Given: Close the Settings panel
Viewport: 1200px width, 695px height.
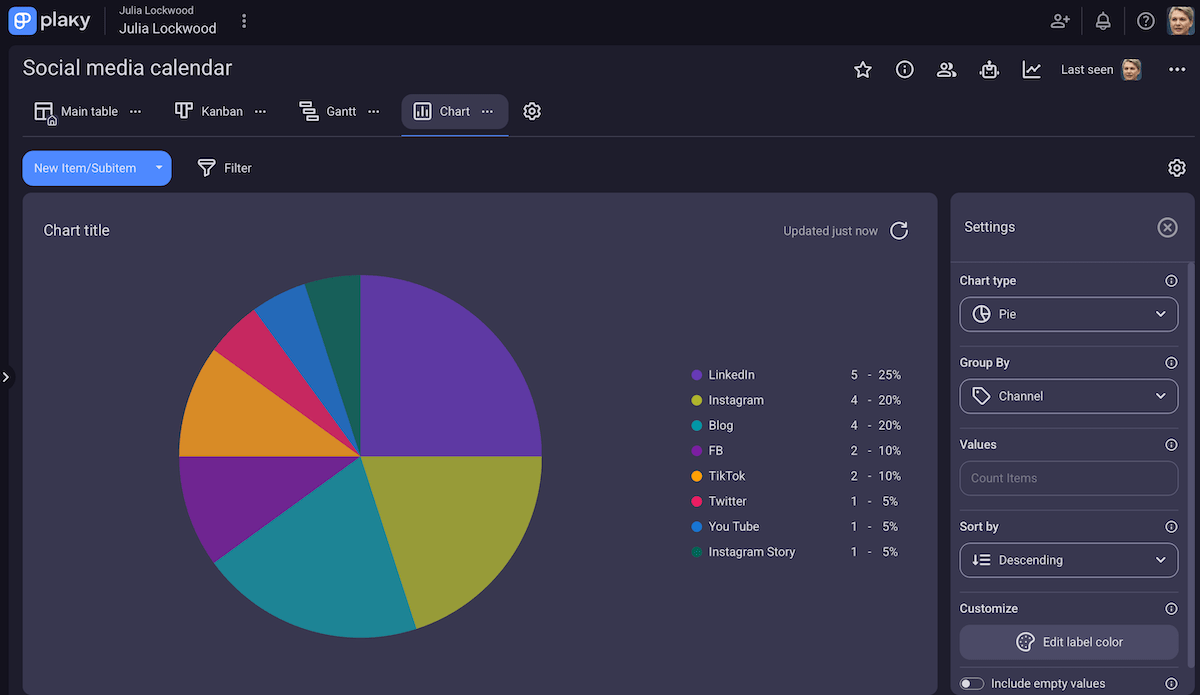Looking at the screenshot, I should (x=1167, y=227).
